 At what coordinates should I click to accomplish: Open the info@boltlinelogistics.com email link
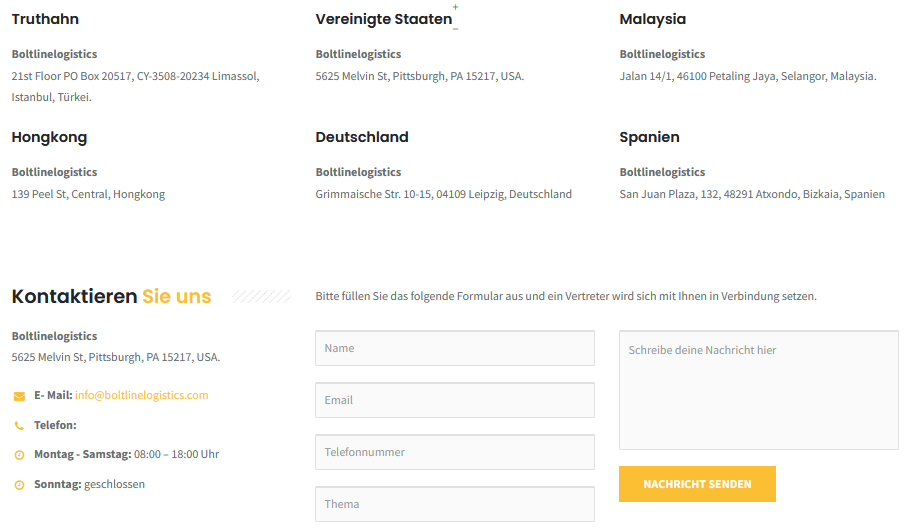tap(141, 395)
